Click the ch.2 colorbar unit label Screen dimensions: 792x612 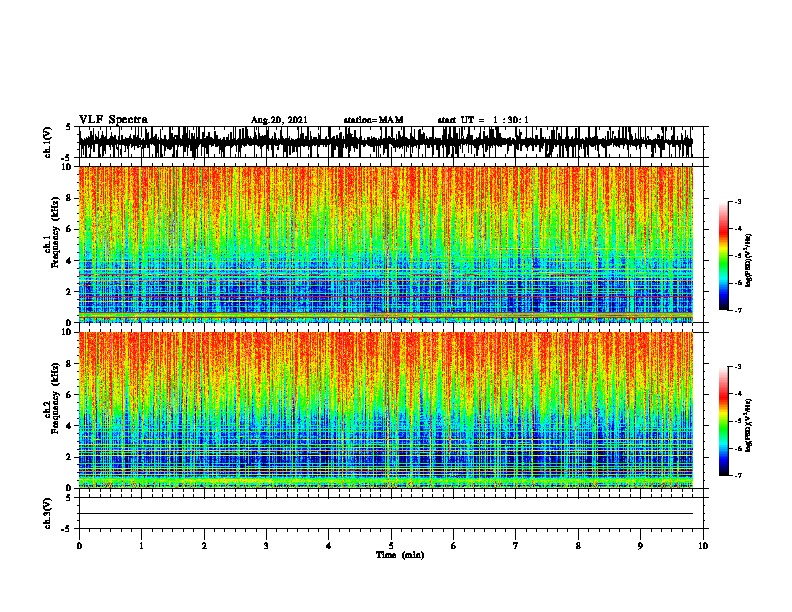(x=749, y=426)
